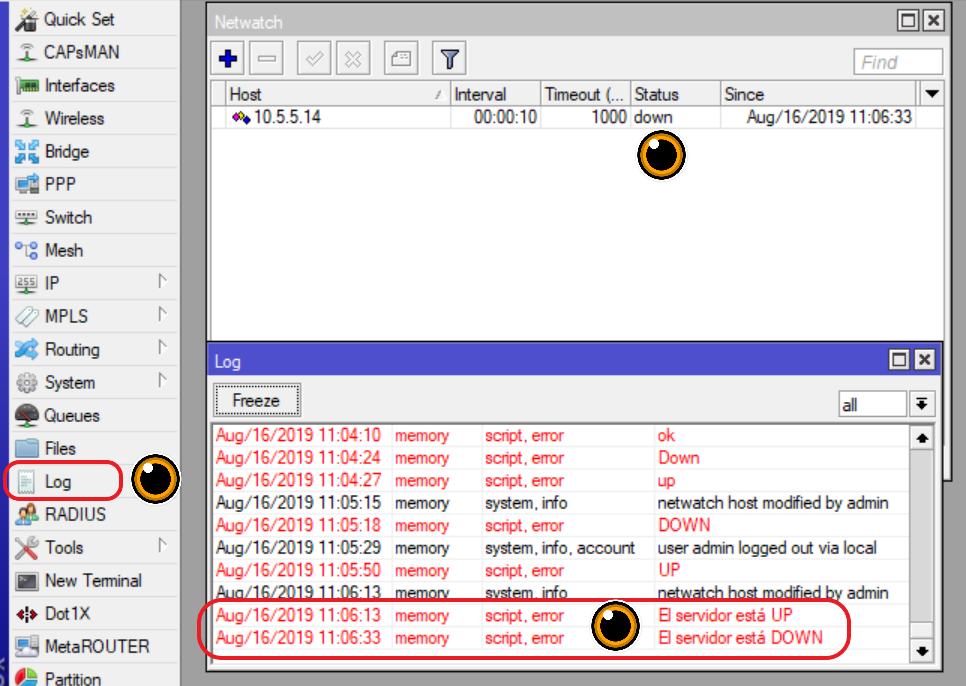Click Log scrollbar down arrow
This screenshot has height=686, width=966.
pyautogui.click(x=922, y=650)
